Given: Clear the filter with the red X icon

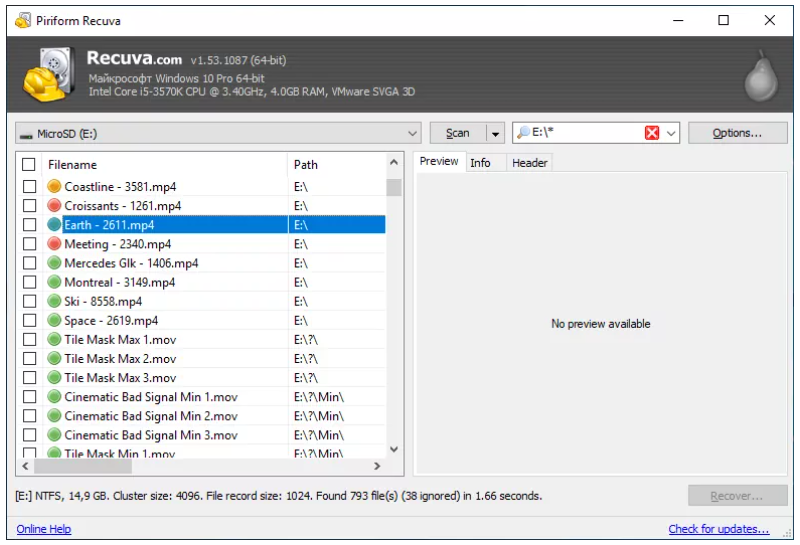Looking at the screenshot, I should (x=652, y=133).
